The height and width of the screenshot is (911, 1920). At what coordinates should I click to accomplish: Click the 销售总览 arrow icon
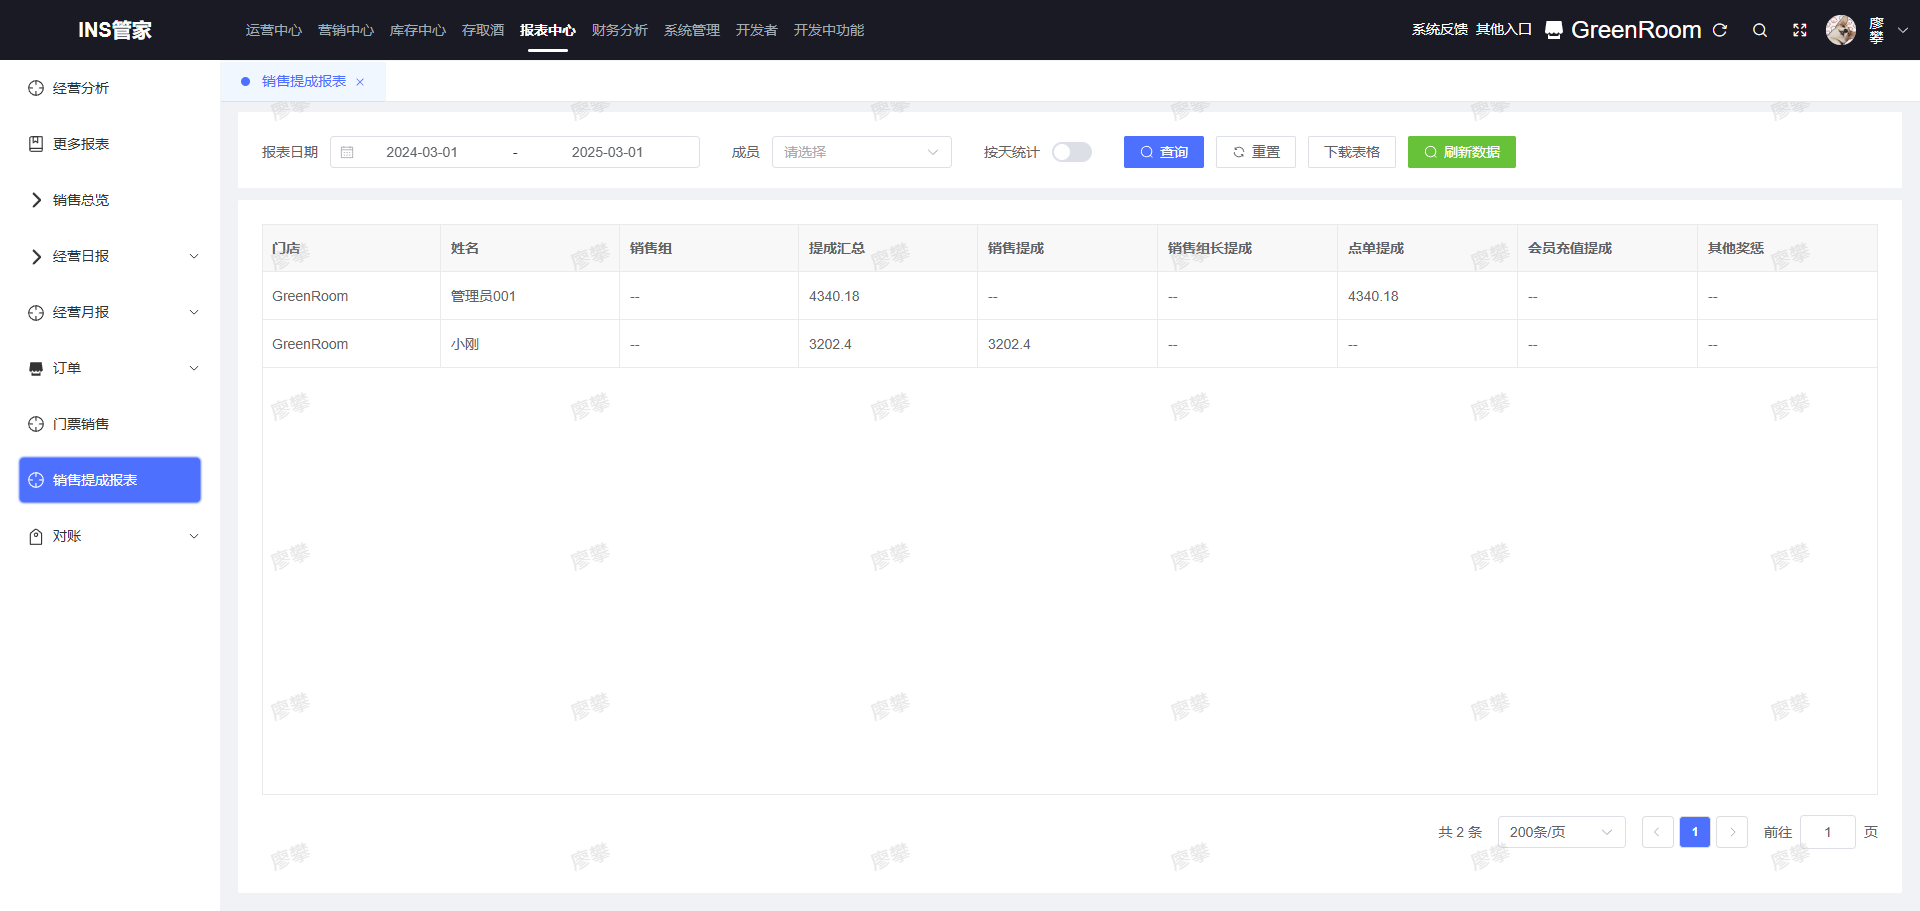[36, 200]
